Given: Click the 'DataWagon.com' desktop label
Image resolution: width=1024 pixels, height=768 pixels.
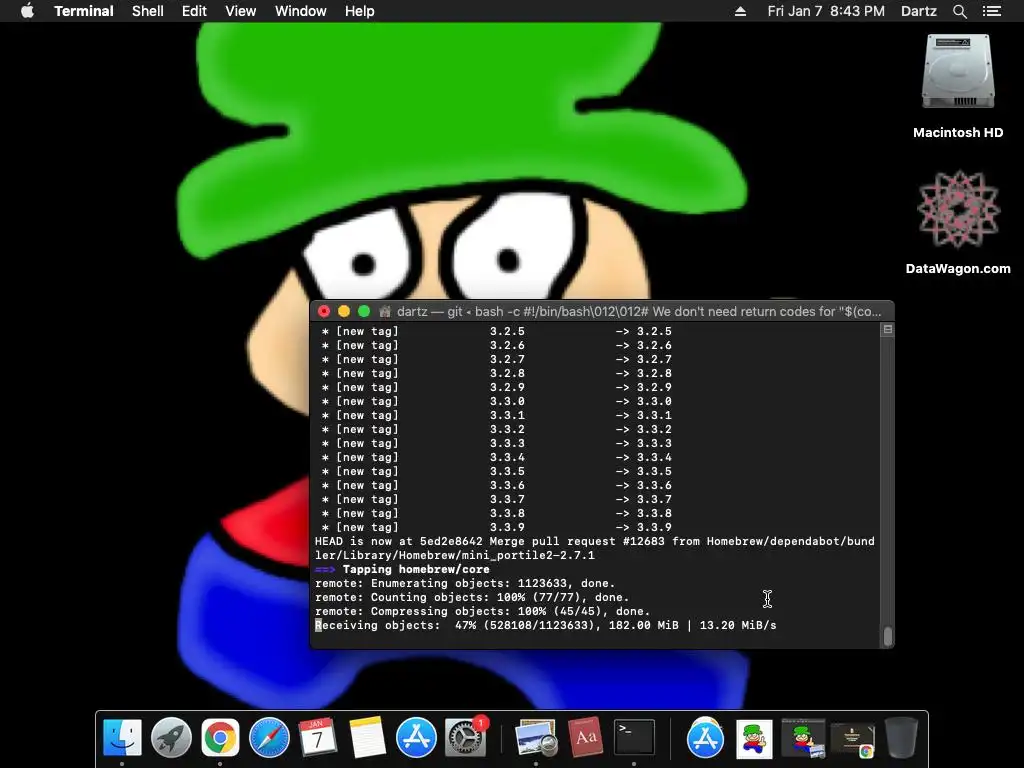Looking at the screenshot, I should (958, 268).
